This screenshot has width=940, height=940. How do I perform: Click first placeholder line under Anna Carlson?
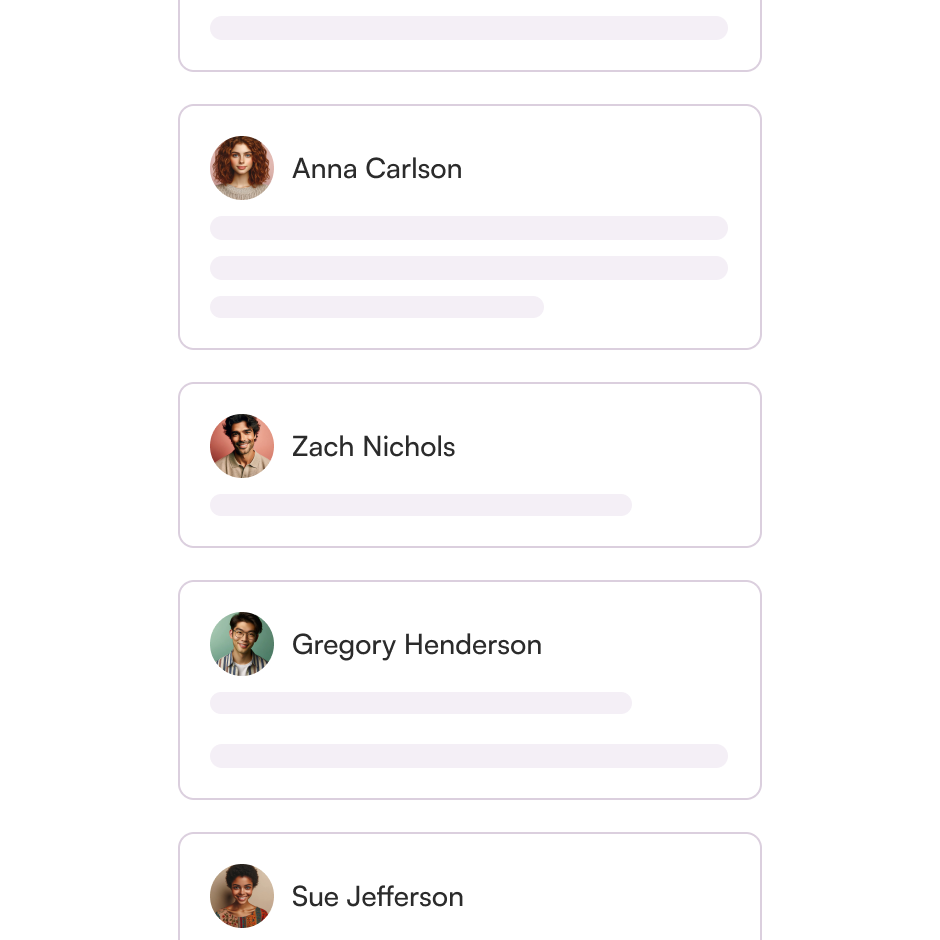tap(468, 228)
